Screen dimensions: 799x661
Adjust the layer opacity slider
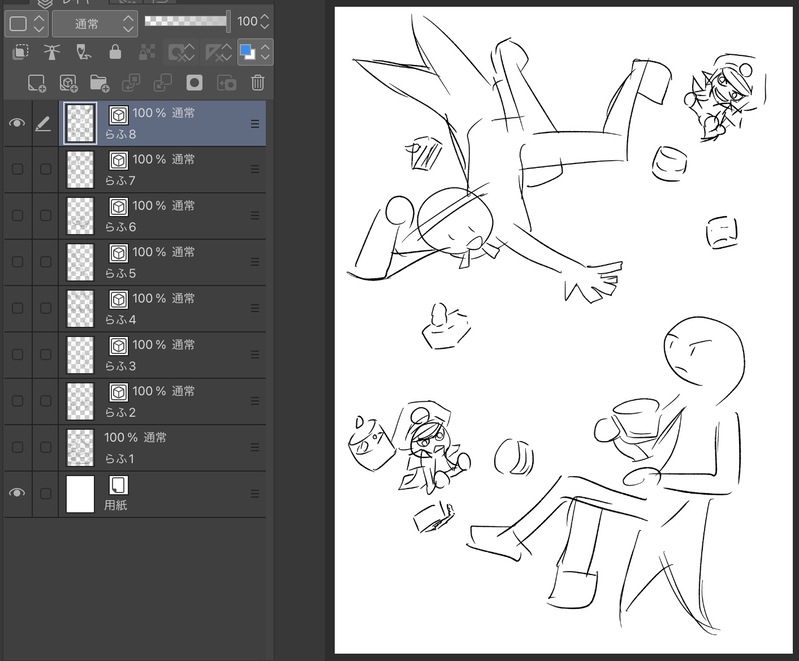(187, 21)
